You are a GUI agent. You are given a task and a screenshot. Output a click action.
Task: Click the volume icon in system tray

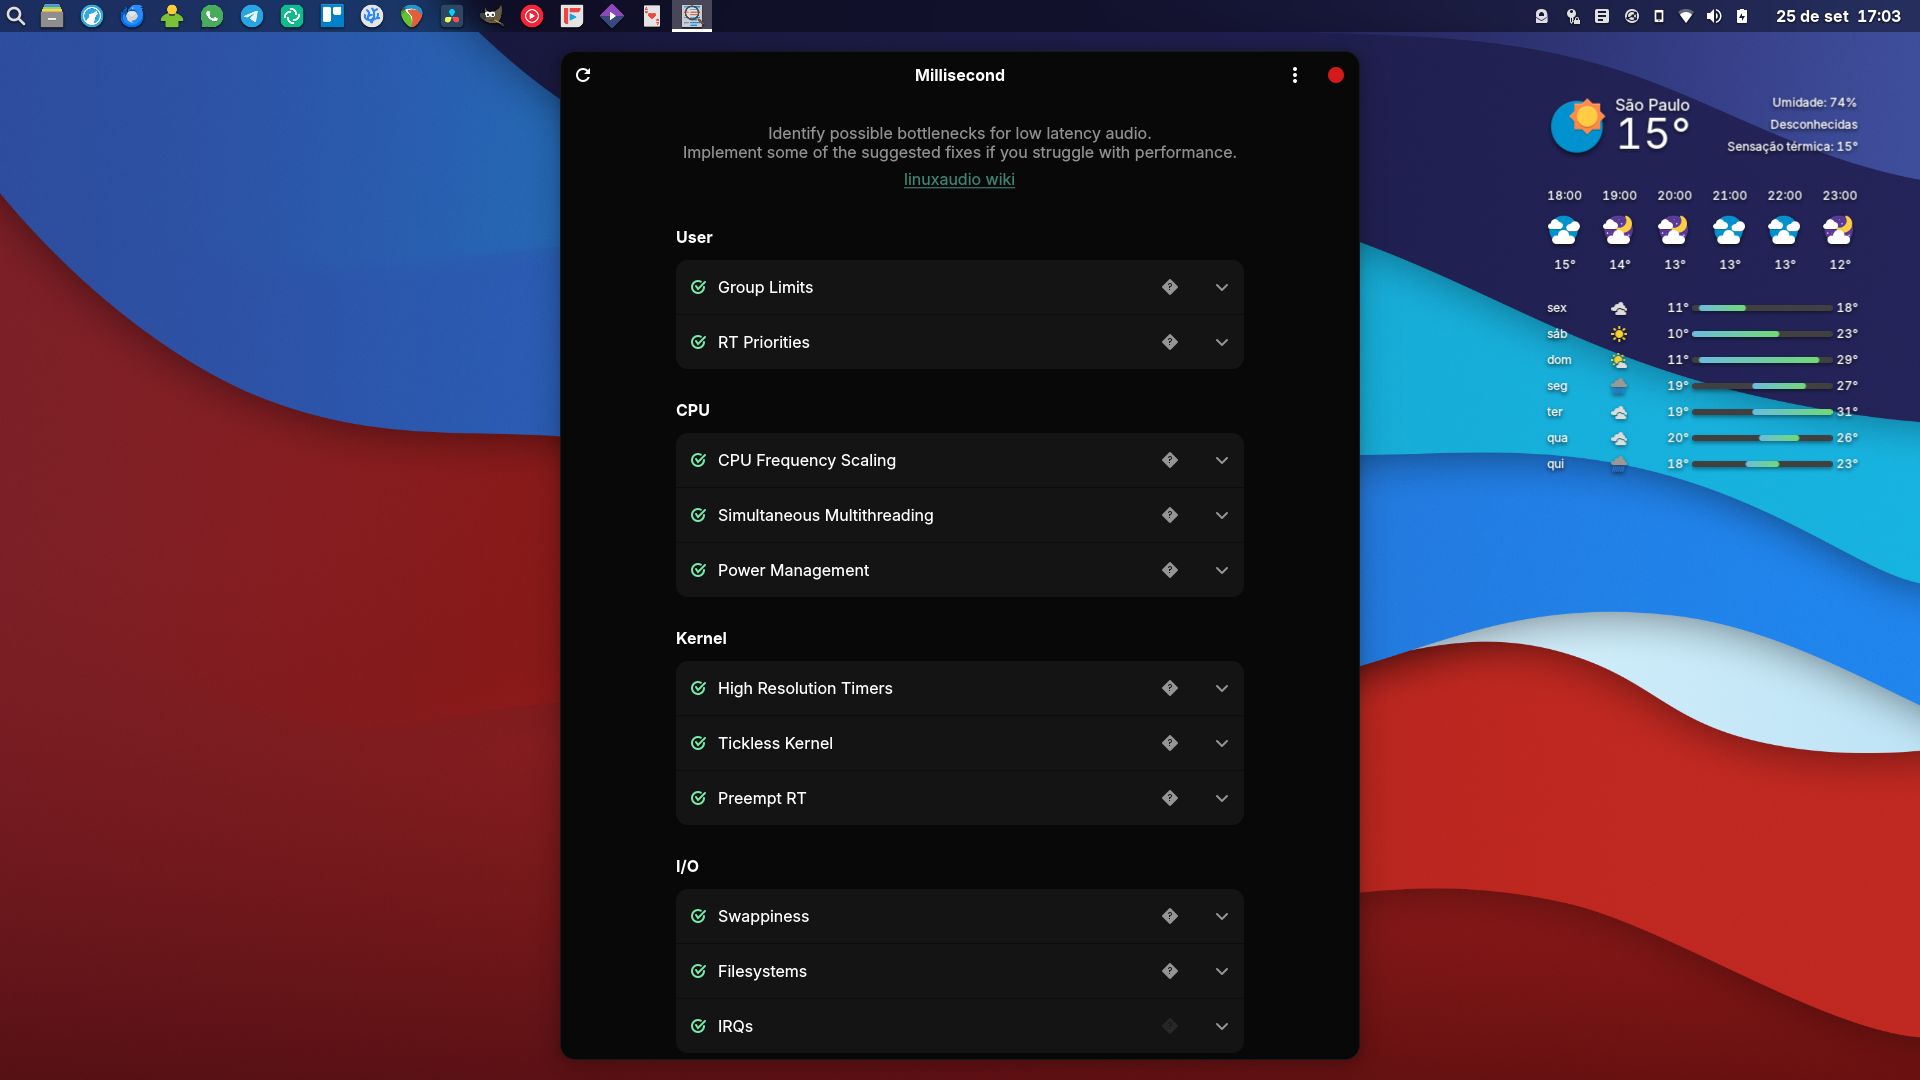click(1714, 16)
